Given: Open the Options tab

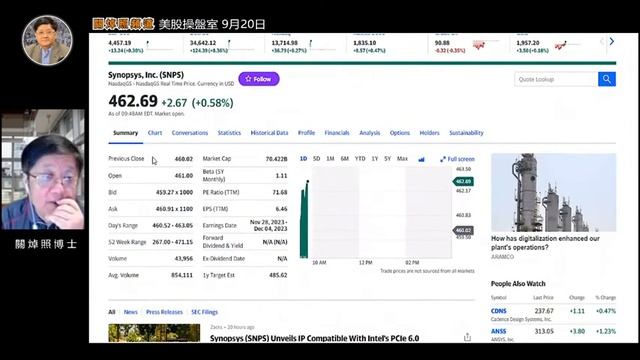Looking at the screenshot, I should coord(400,133).
